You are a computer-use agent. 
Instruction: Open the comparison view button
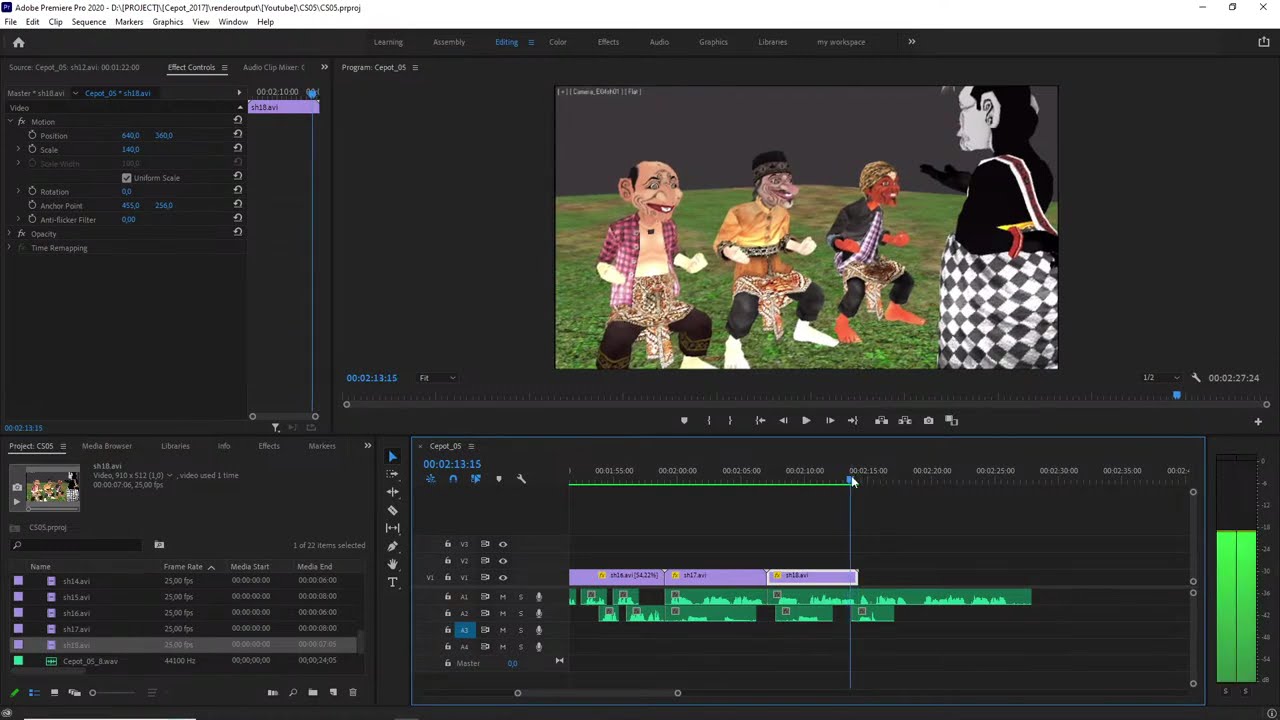pos(951,421)
